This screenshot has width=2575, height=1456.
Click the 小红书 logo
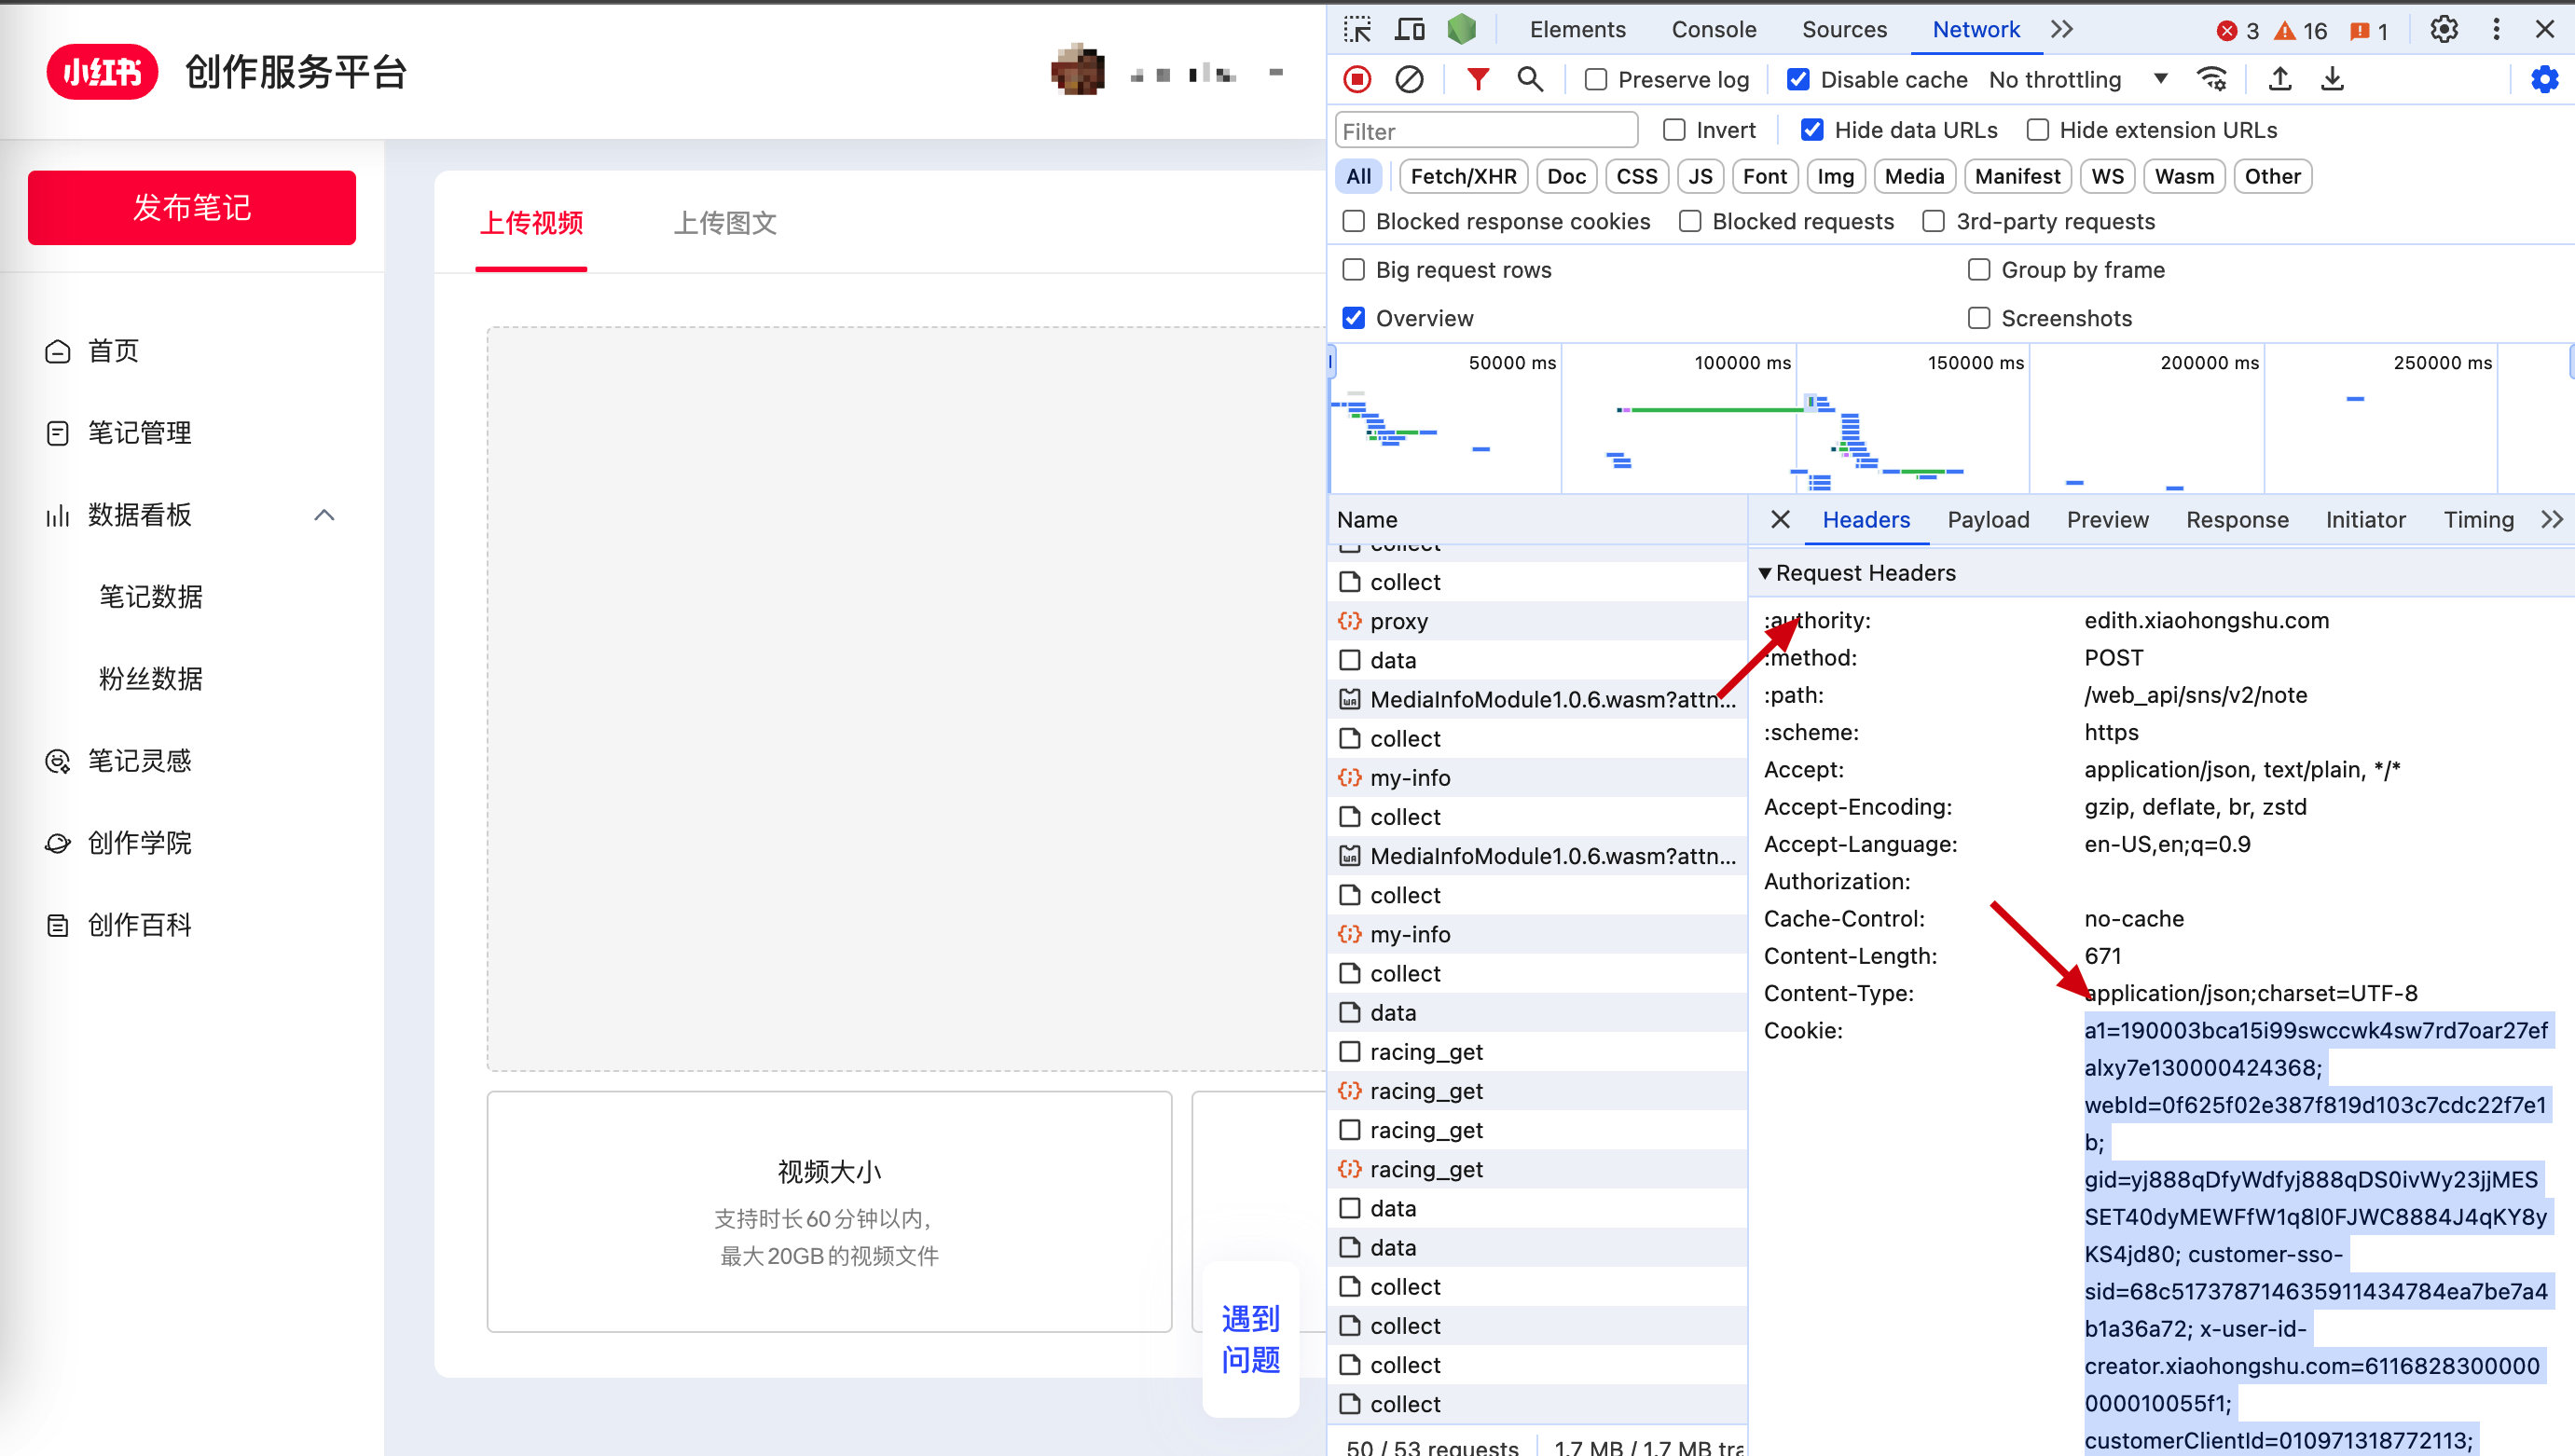102,72
